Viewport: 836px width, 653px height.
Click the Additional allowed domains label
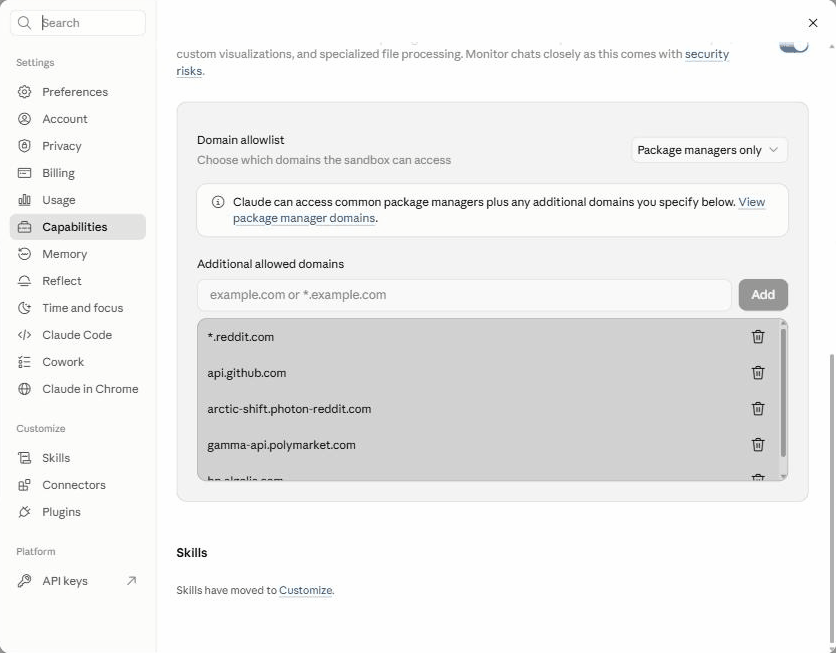pos(270,264)
